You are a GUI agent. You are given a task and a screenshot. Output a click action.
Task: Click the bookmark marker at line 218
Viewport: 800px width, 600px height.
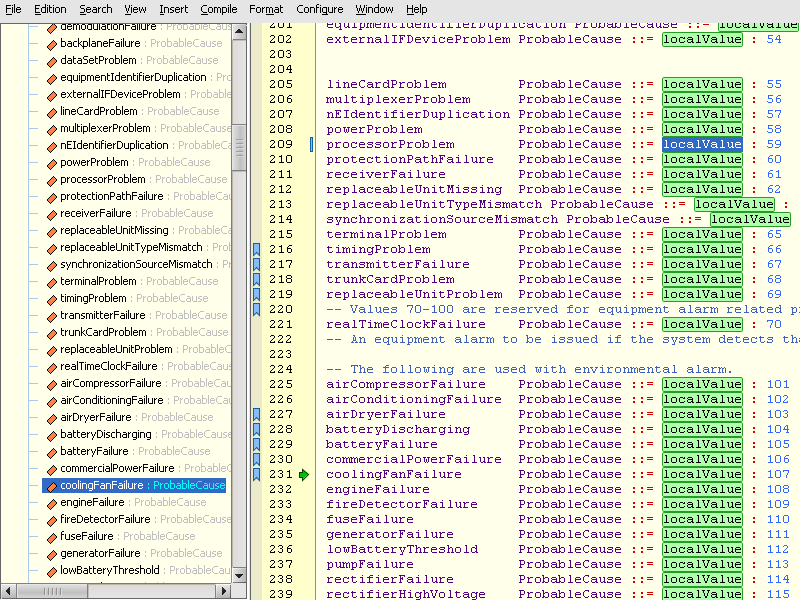257,279
